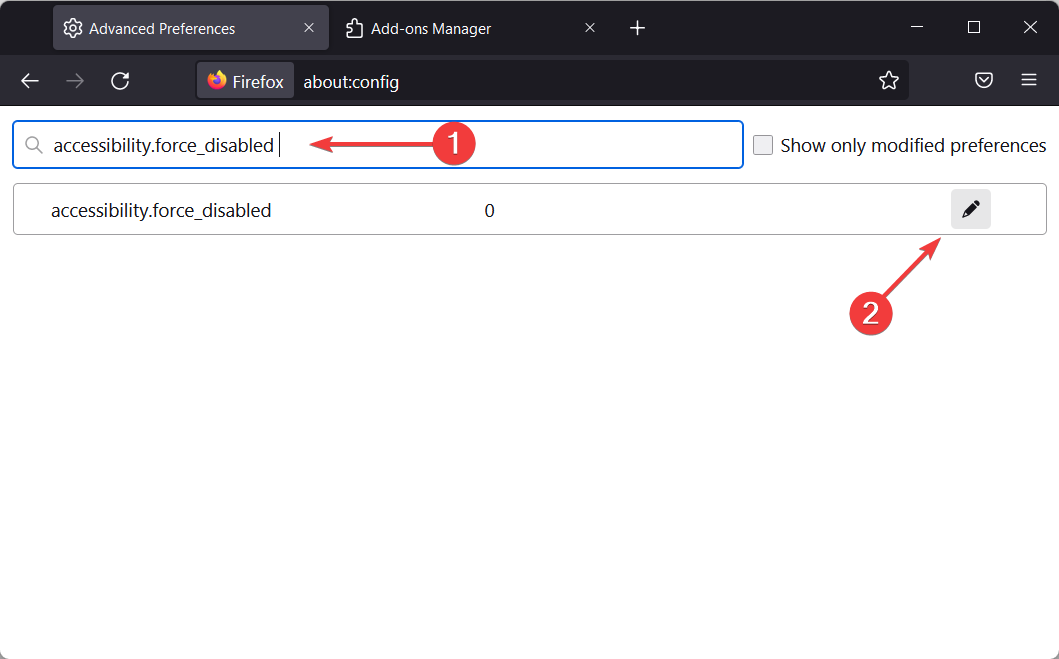The image size is (1059, 659).
Task: Open the Firefox application menu
Action: pos(1029,80)
